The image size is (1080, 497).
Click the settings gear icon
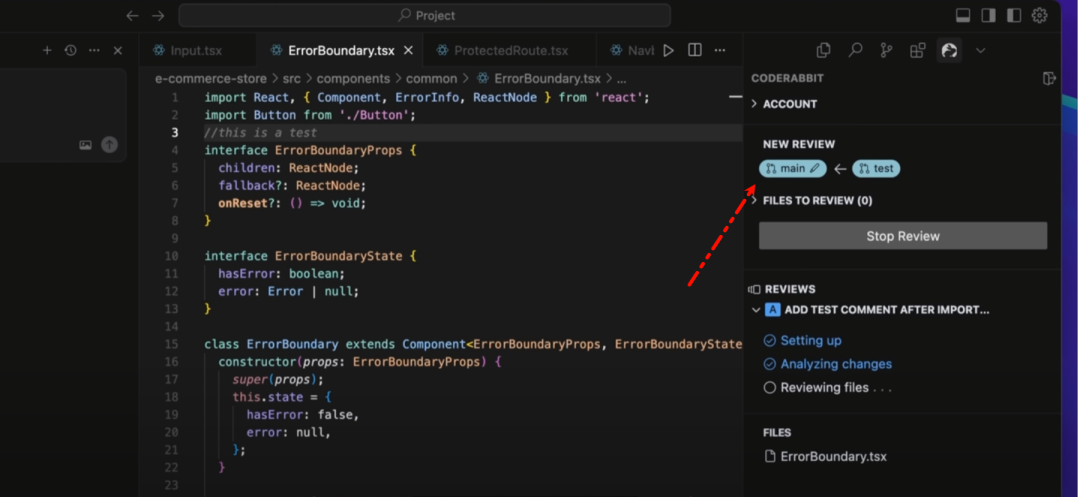[x=1040, y=15]
